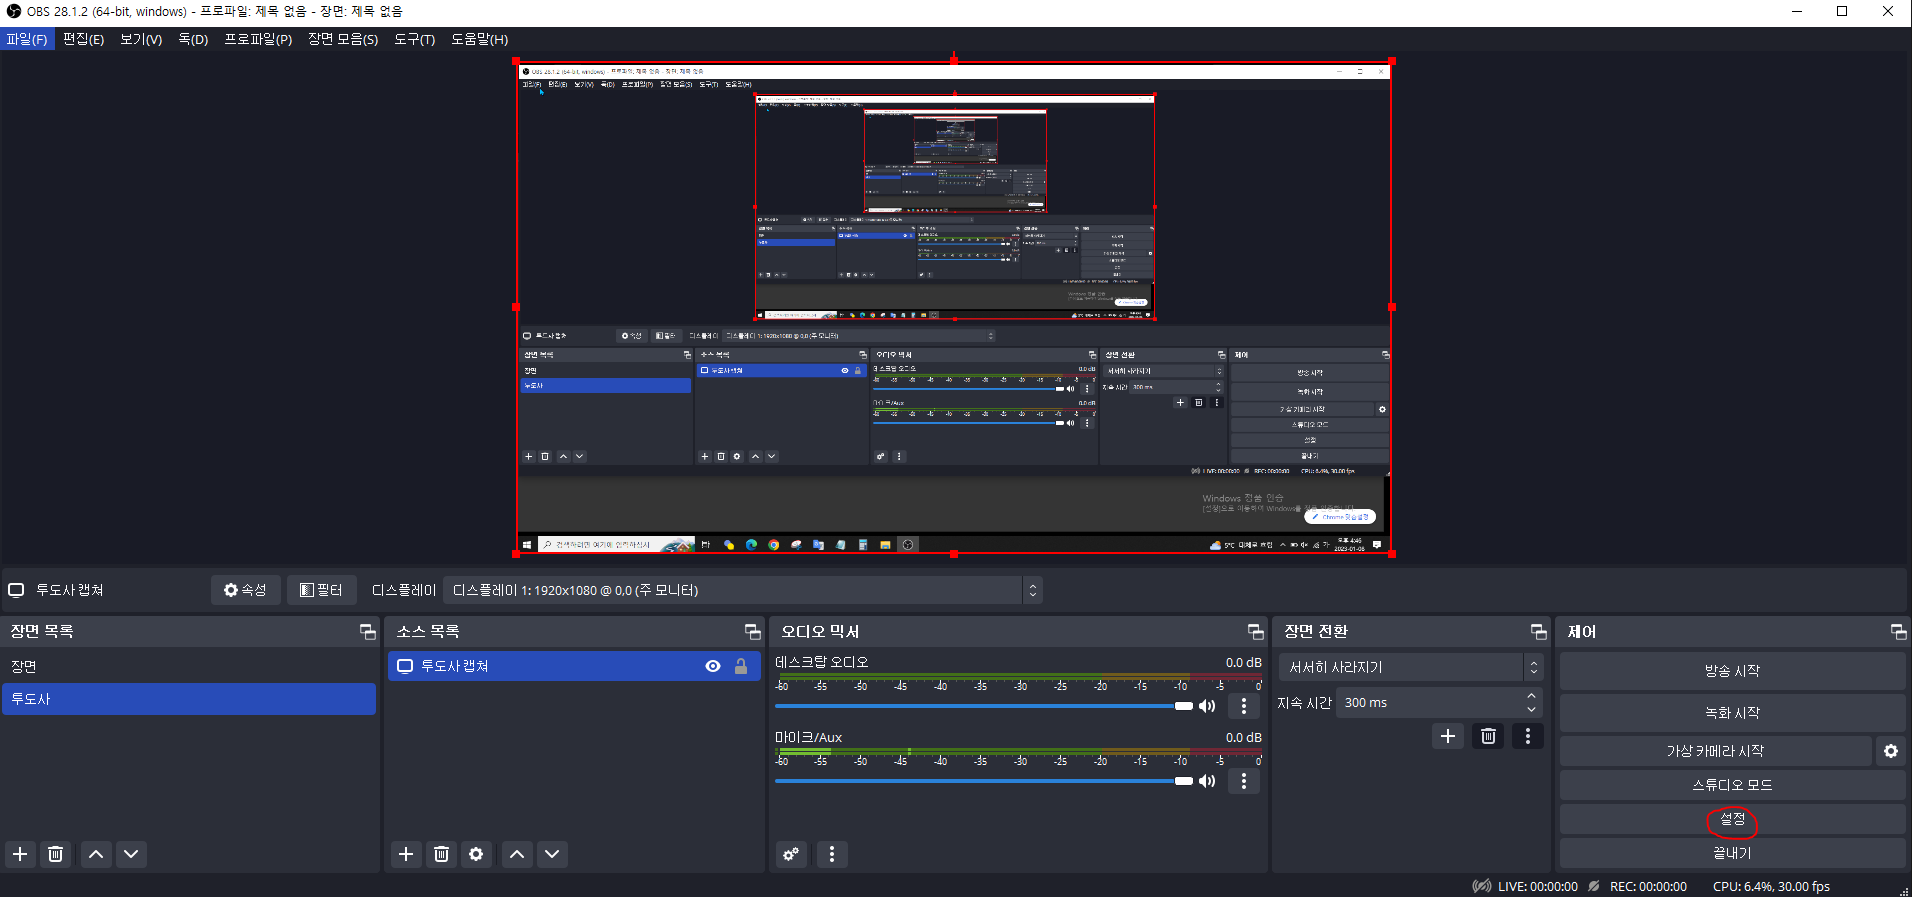The image size is (1912, 897).
Task: Open transition three-dot properties menu
Action: click(1528, 736)
